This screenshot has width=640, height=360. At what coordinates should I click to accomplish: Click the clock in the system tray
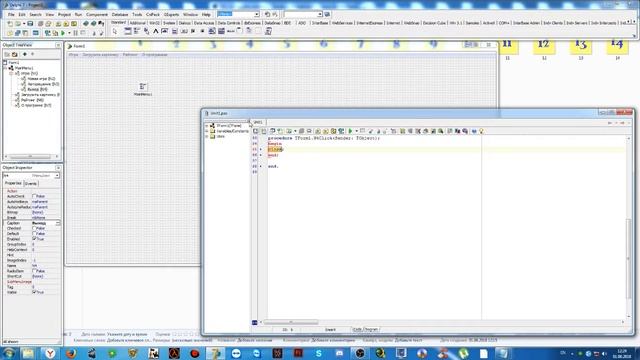coord(622,353)
